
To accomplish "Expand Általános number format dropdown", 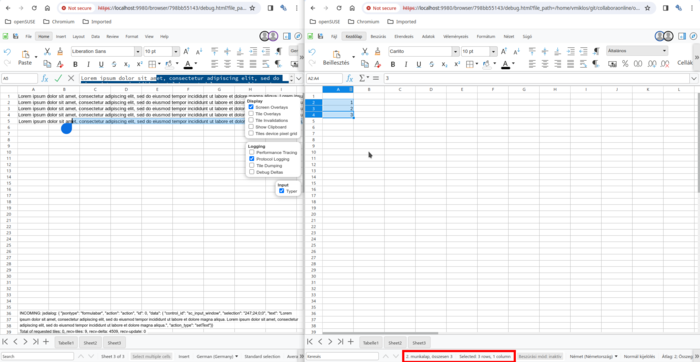I will 664,51.
